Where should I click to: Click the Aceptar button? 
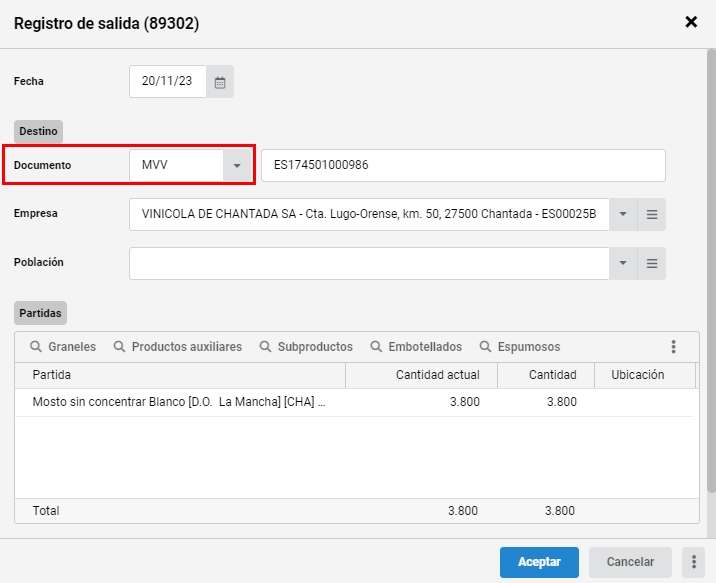(539, 562)
